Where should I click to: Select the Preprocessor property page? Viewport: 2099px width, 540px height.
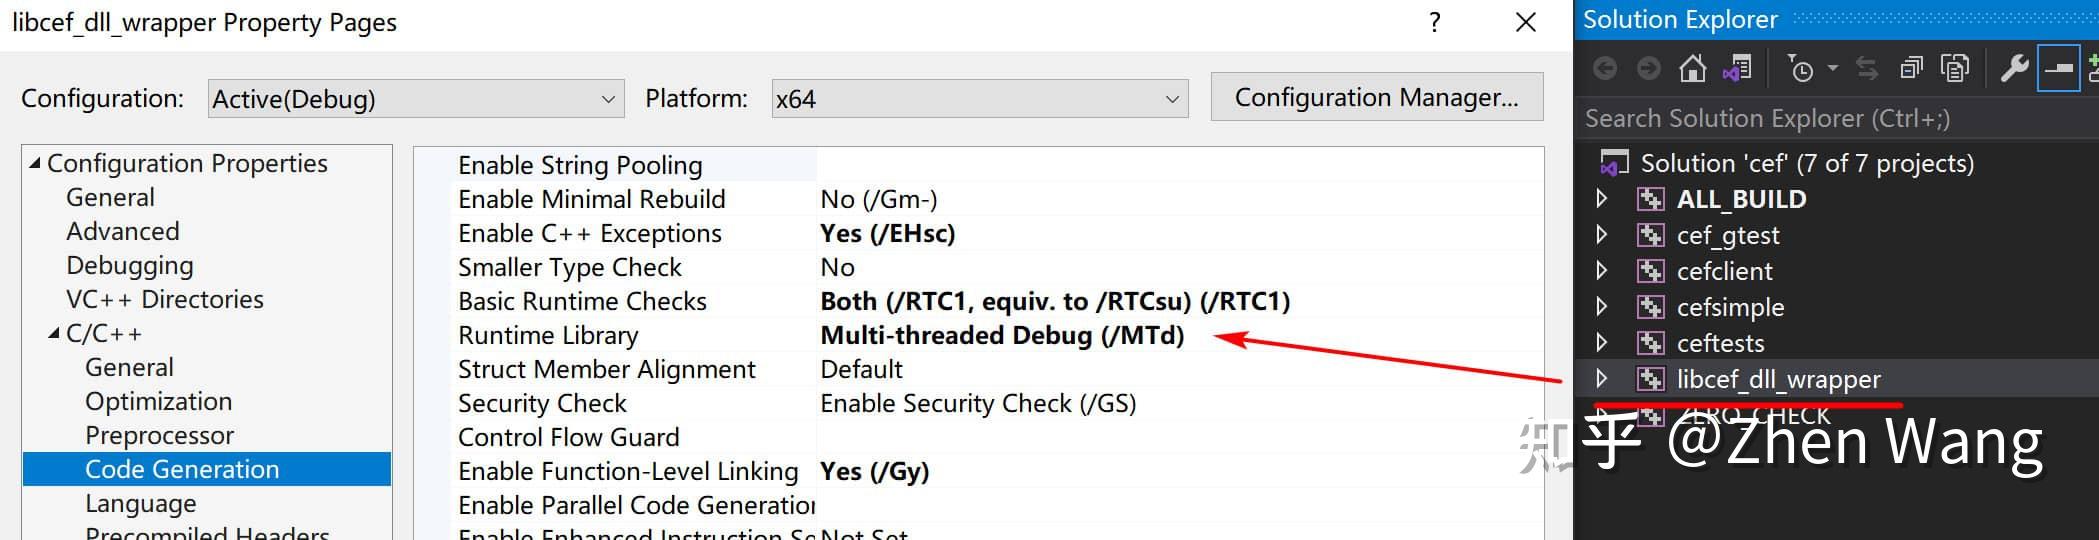point(159,435)
